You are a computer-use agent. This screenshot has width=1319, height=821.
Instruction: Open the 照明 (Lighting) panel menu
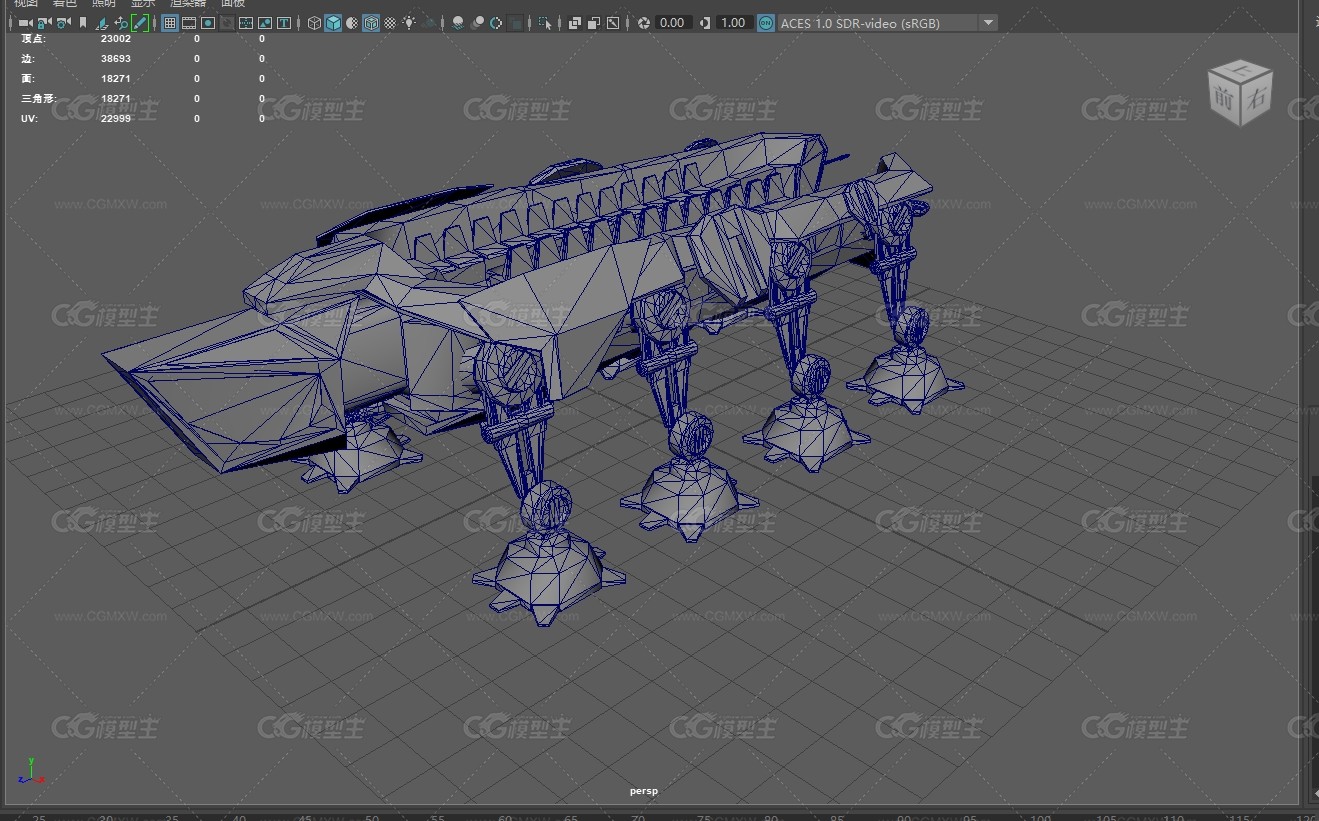tap(104, 3)
